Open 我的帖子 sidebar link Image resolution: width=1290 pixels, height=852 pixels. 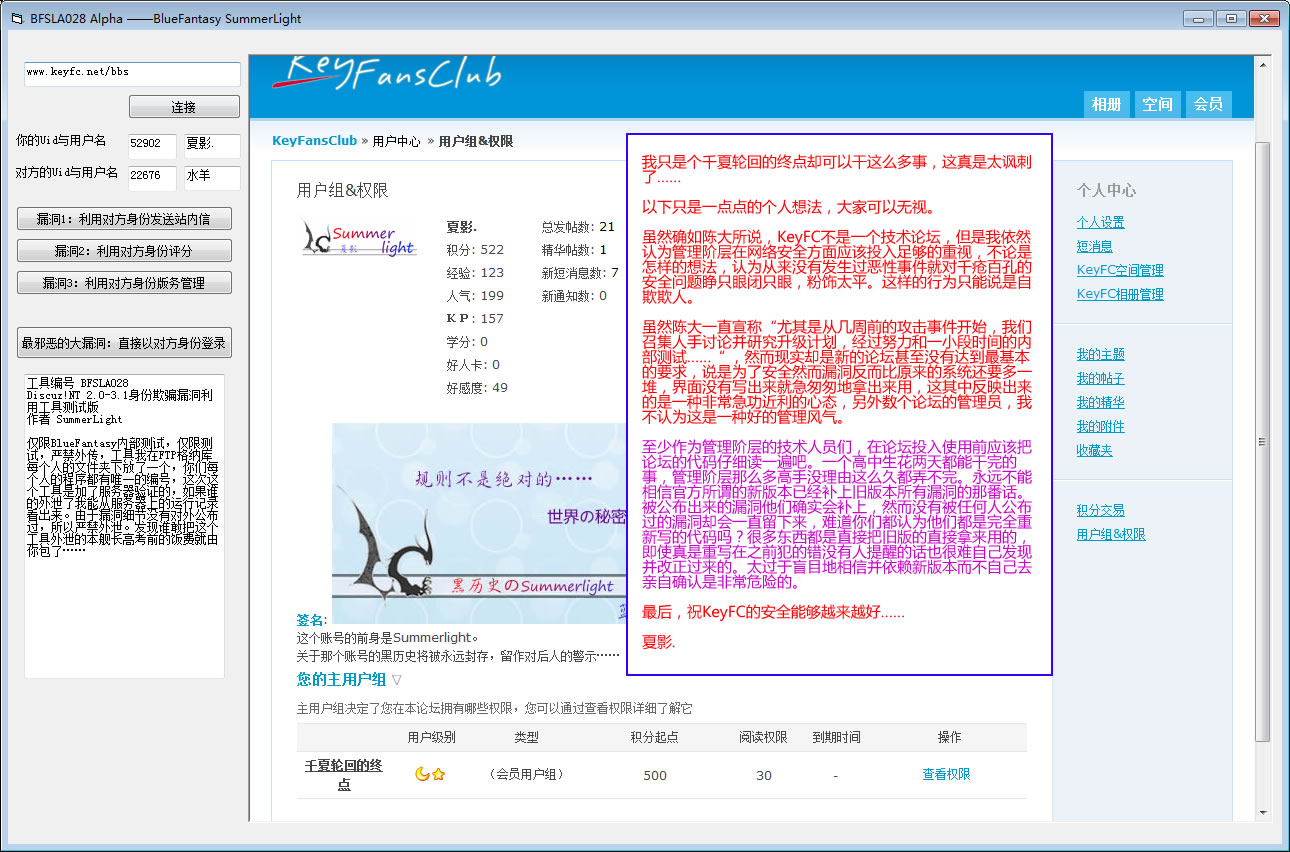pos(1100,378)
